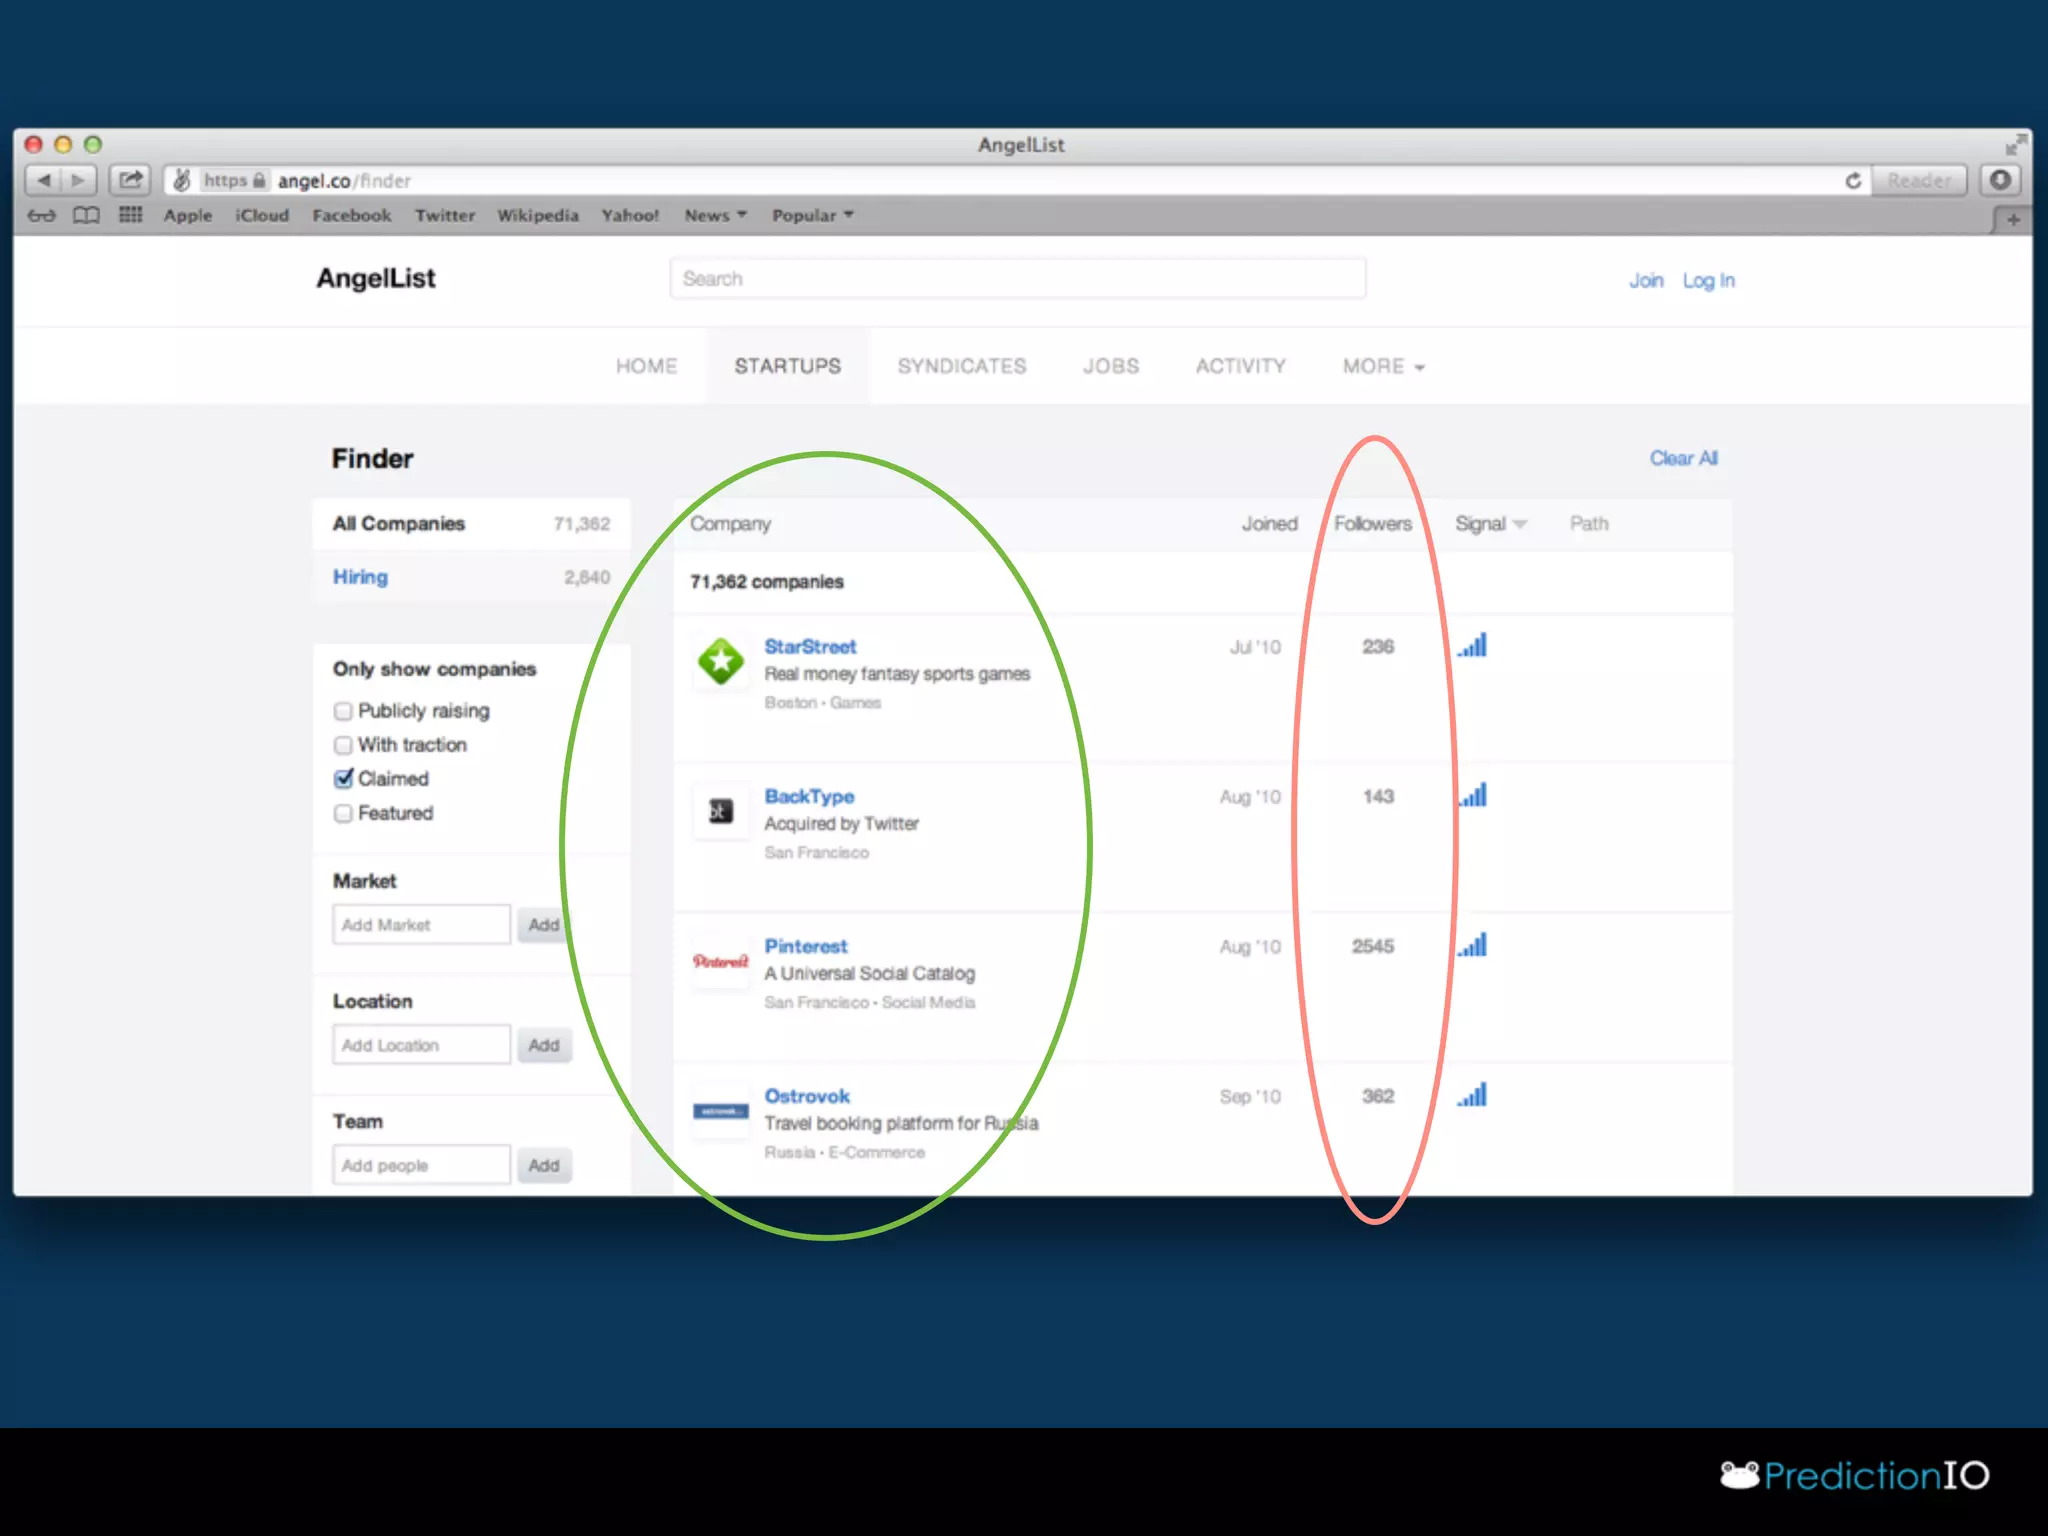
Task: Click the Log In link
Action: pos(1708,281)
